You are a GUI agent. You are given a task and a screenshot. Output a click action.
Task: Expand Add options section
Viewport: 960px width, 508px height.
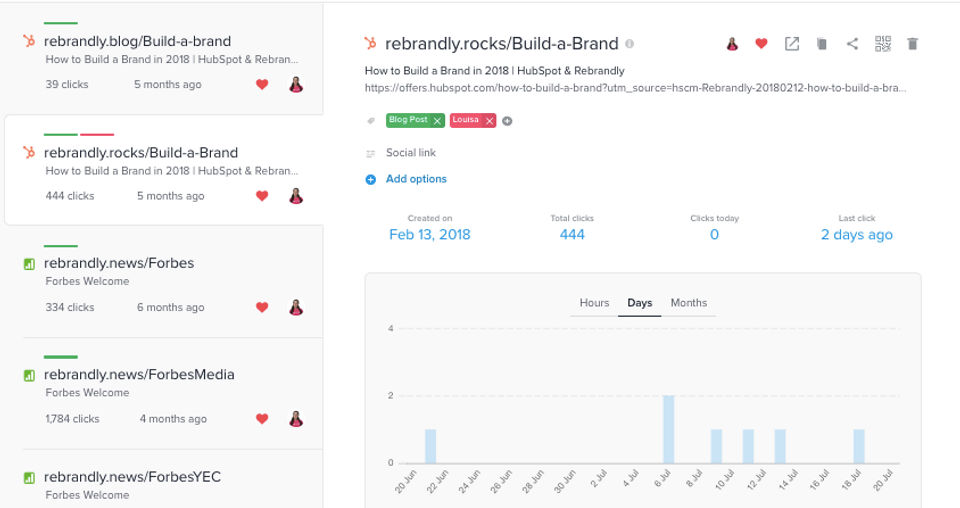coord(415,179)
